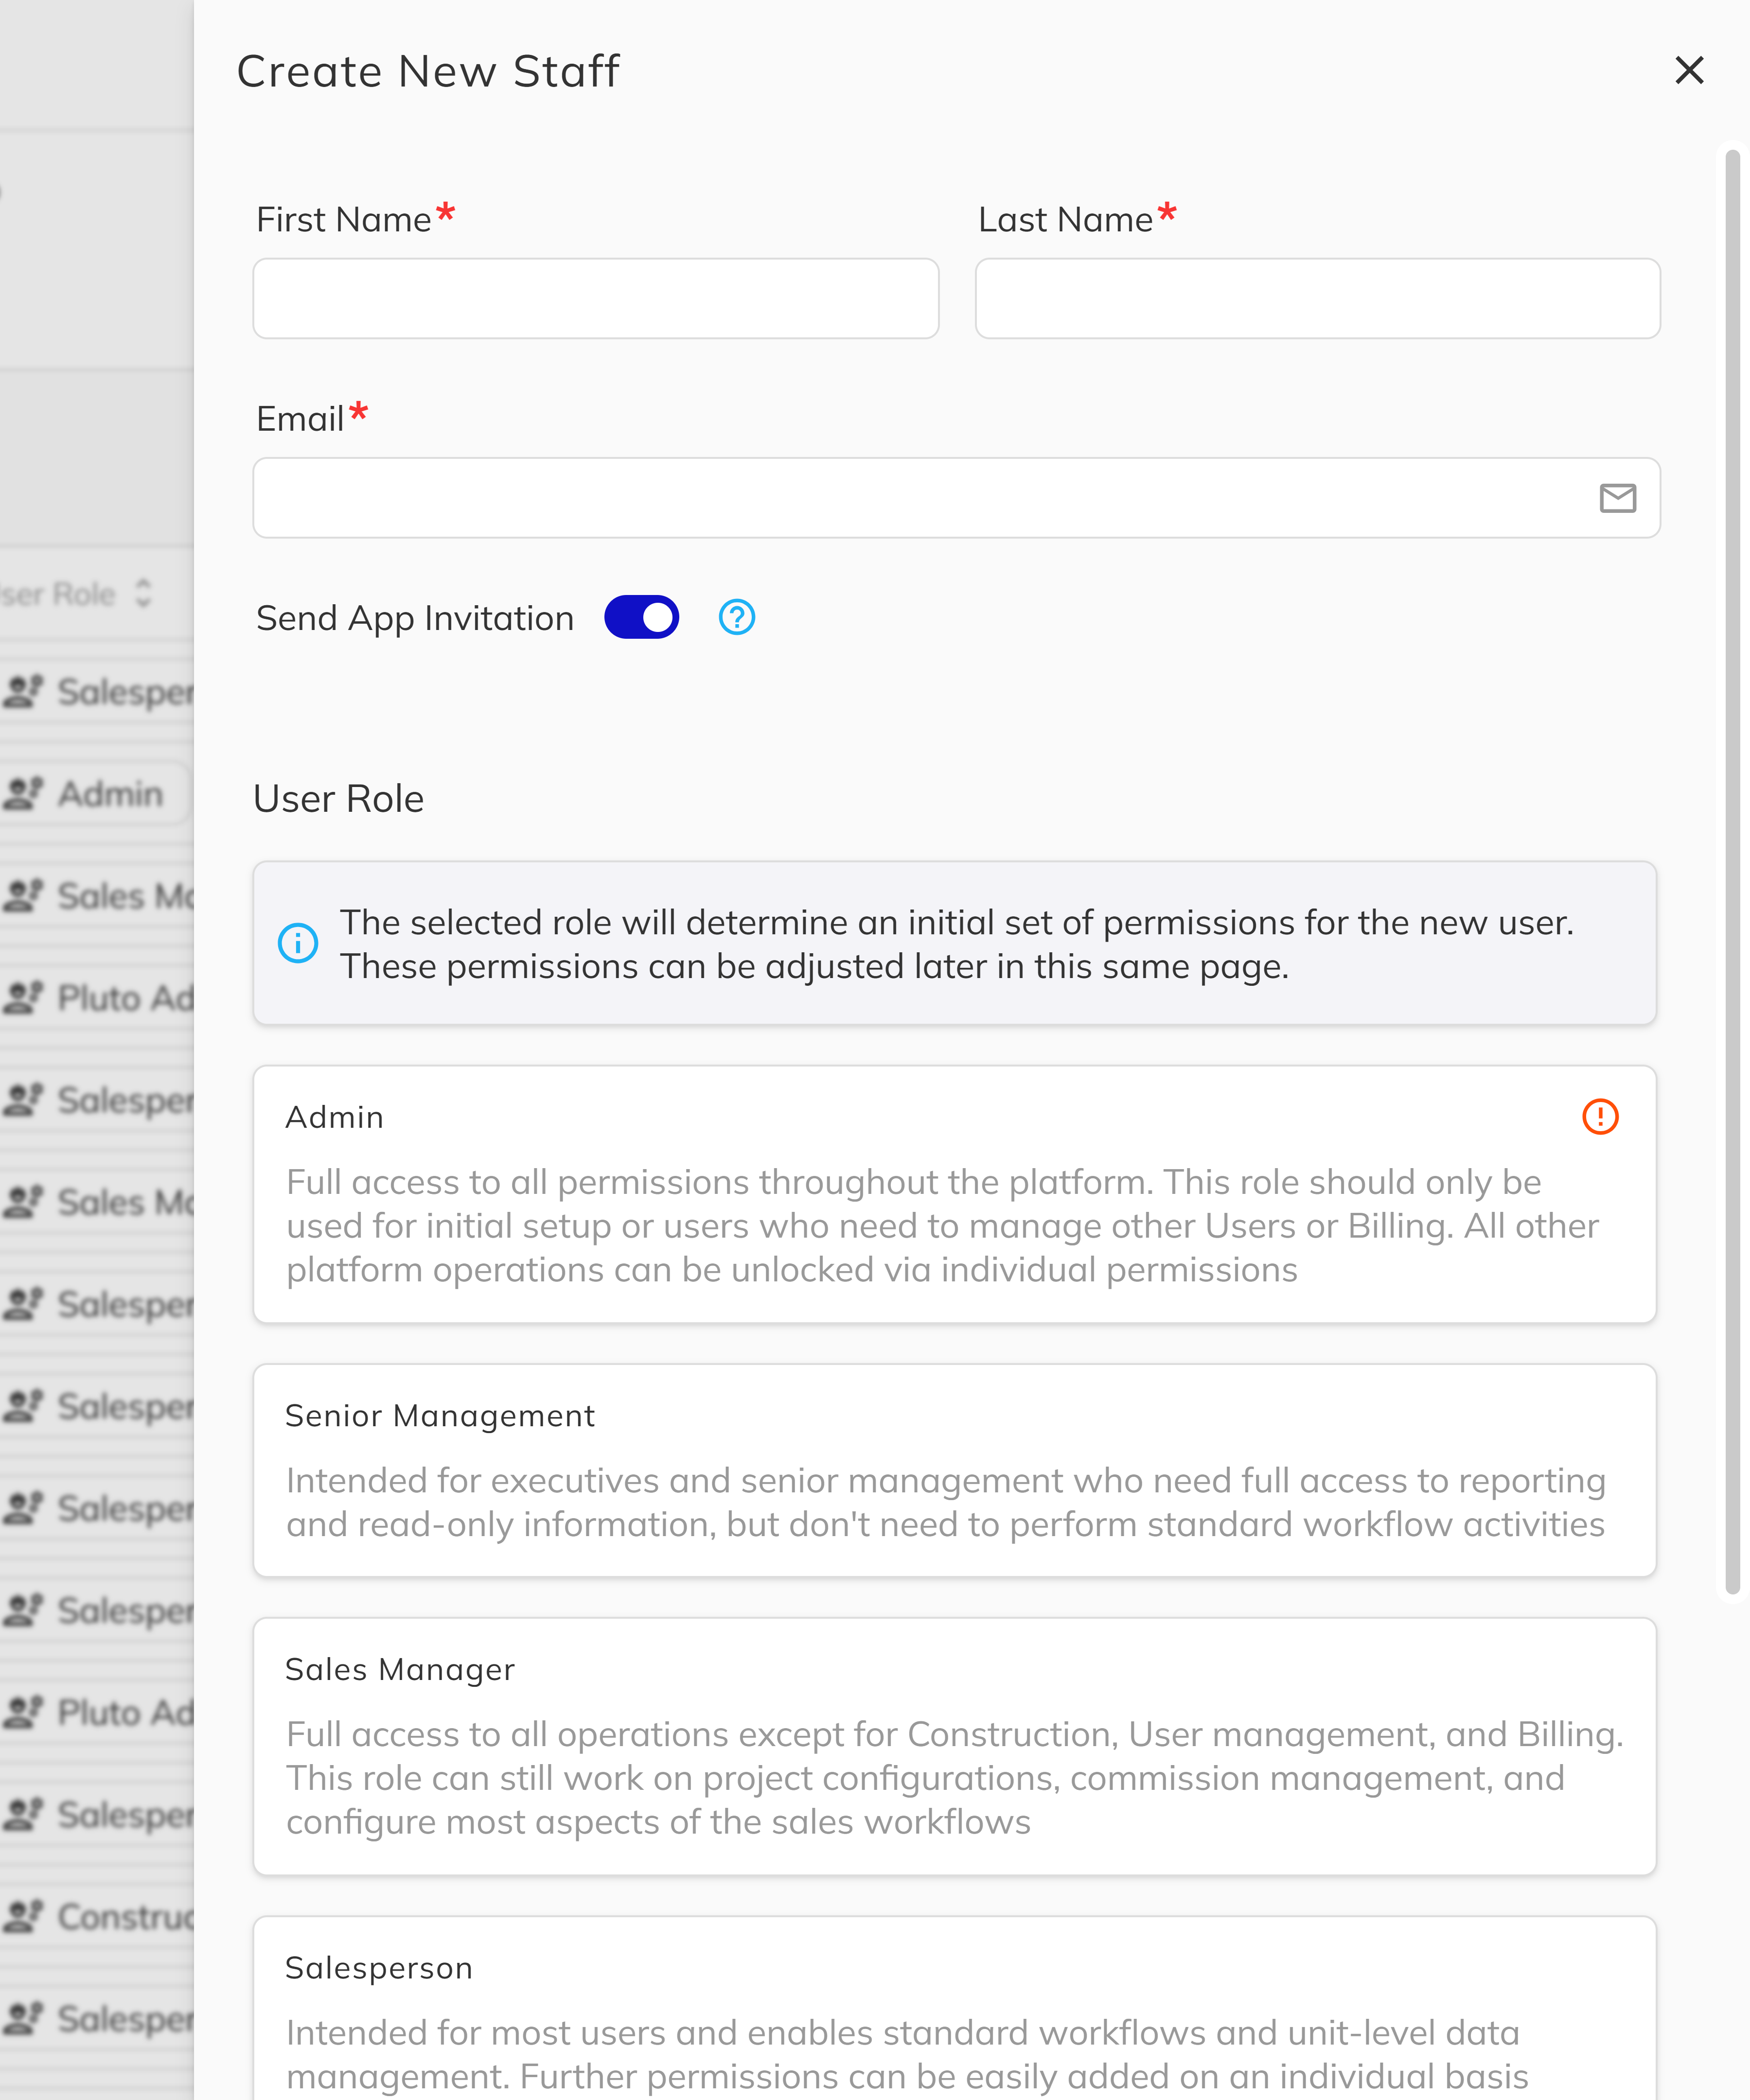1750x2100 pixels.
Task: Select the Senior Management role card
Action: click(x=955, y=1470)
